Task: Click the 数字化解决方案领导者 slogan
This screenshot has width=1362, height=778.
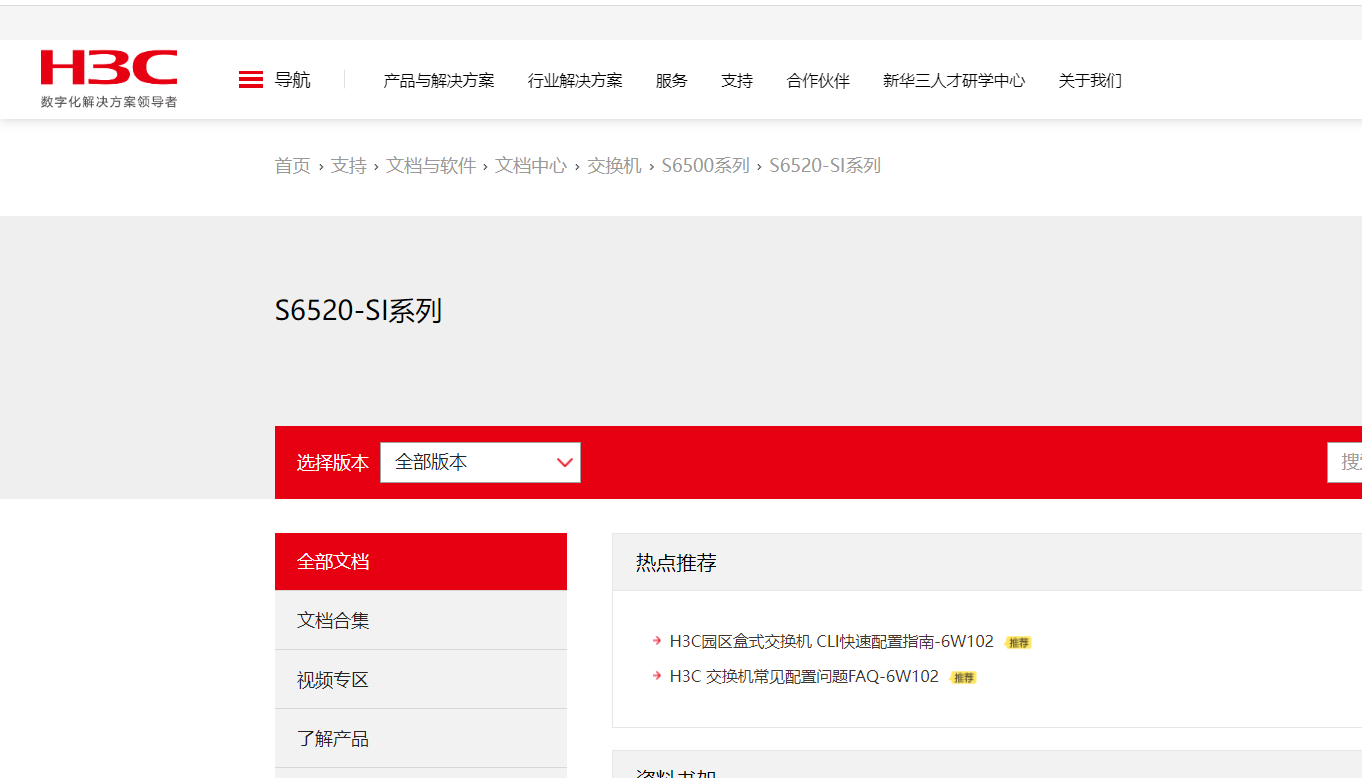Action: (109, 102)
